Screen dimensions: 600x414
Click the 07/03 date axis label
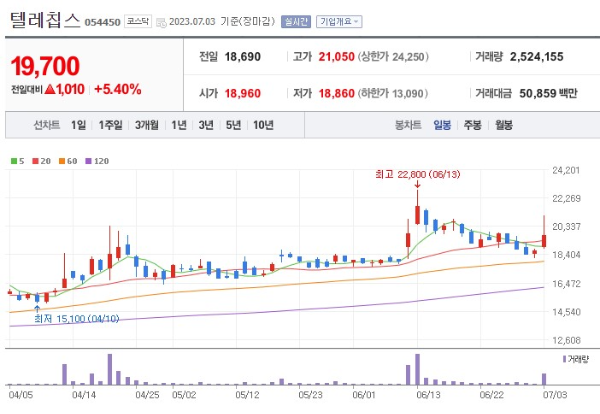pyautogui.click(x=555, y=395)
